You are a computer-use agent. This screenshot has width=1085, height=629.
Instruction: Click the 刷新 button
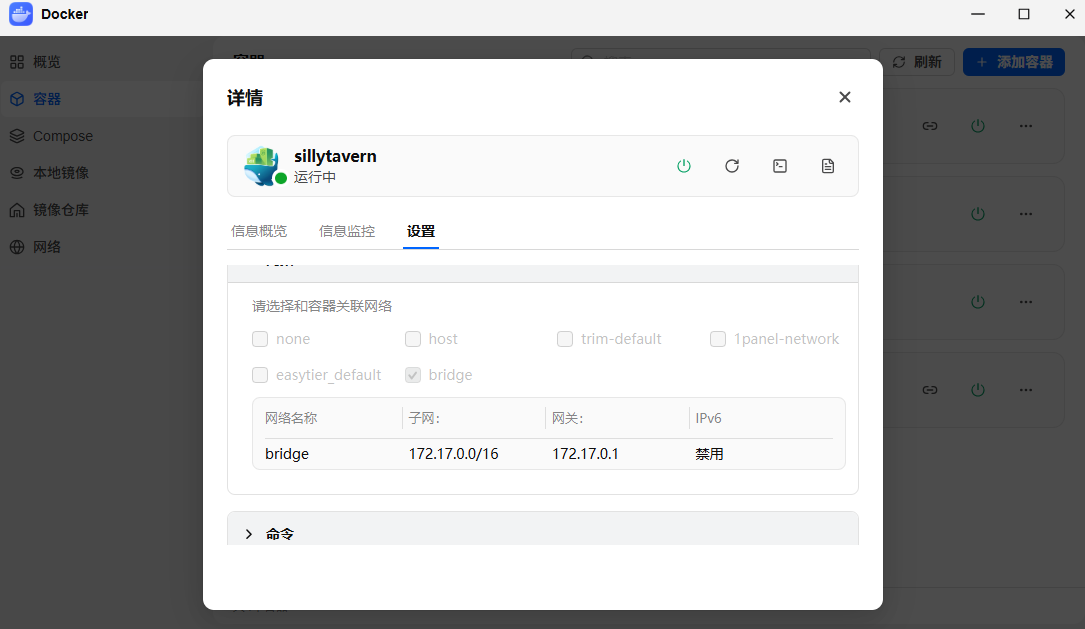pyautogui.click(x=917, y=62)
